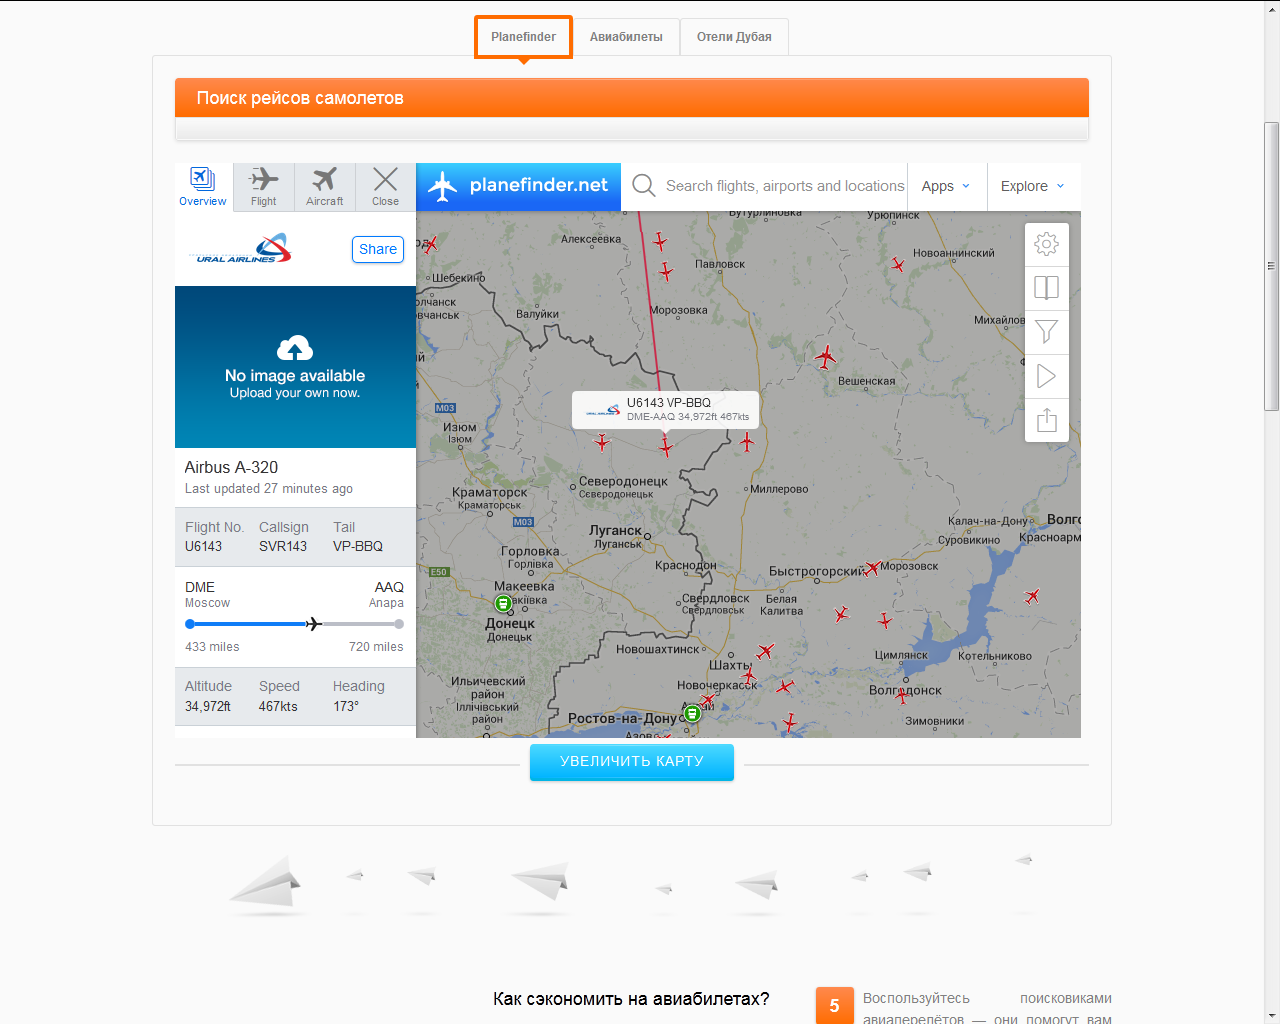The width and height of the screenshot is (1280, 1024).
Task: Click the Миллерово city label on the map
Action: point(780,489)
